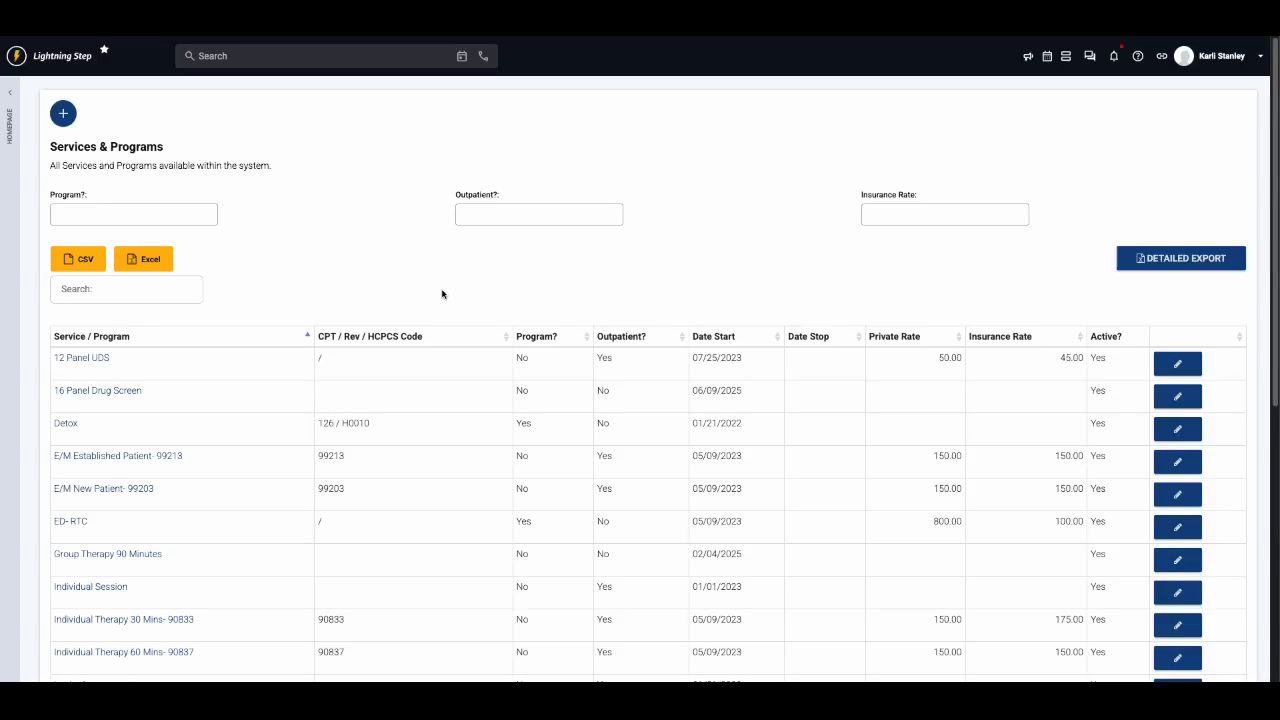Viewport: 1280px width, 720px height.
Task: Click inside the Search filter field
Action: pos(126,289)
